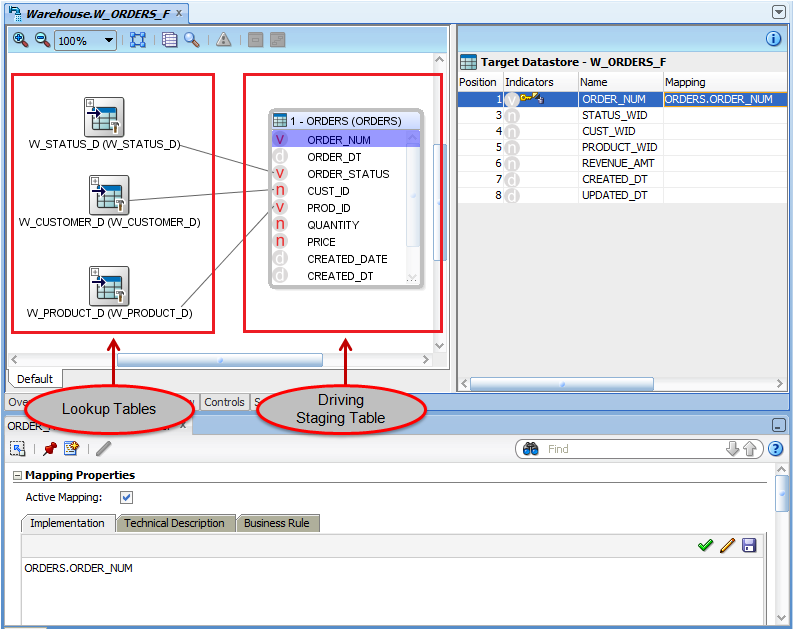This screenshot has height=630, width=794.
Task: Click the diagram horizontal scrollbar thumb
Action: click(x=220, y=360)
